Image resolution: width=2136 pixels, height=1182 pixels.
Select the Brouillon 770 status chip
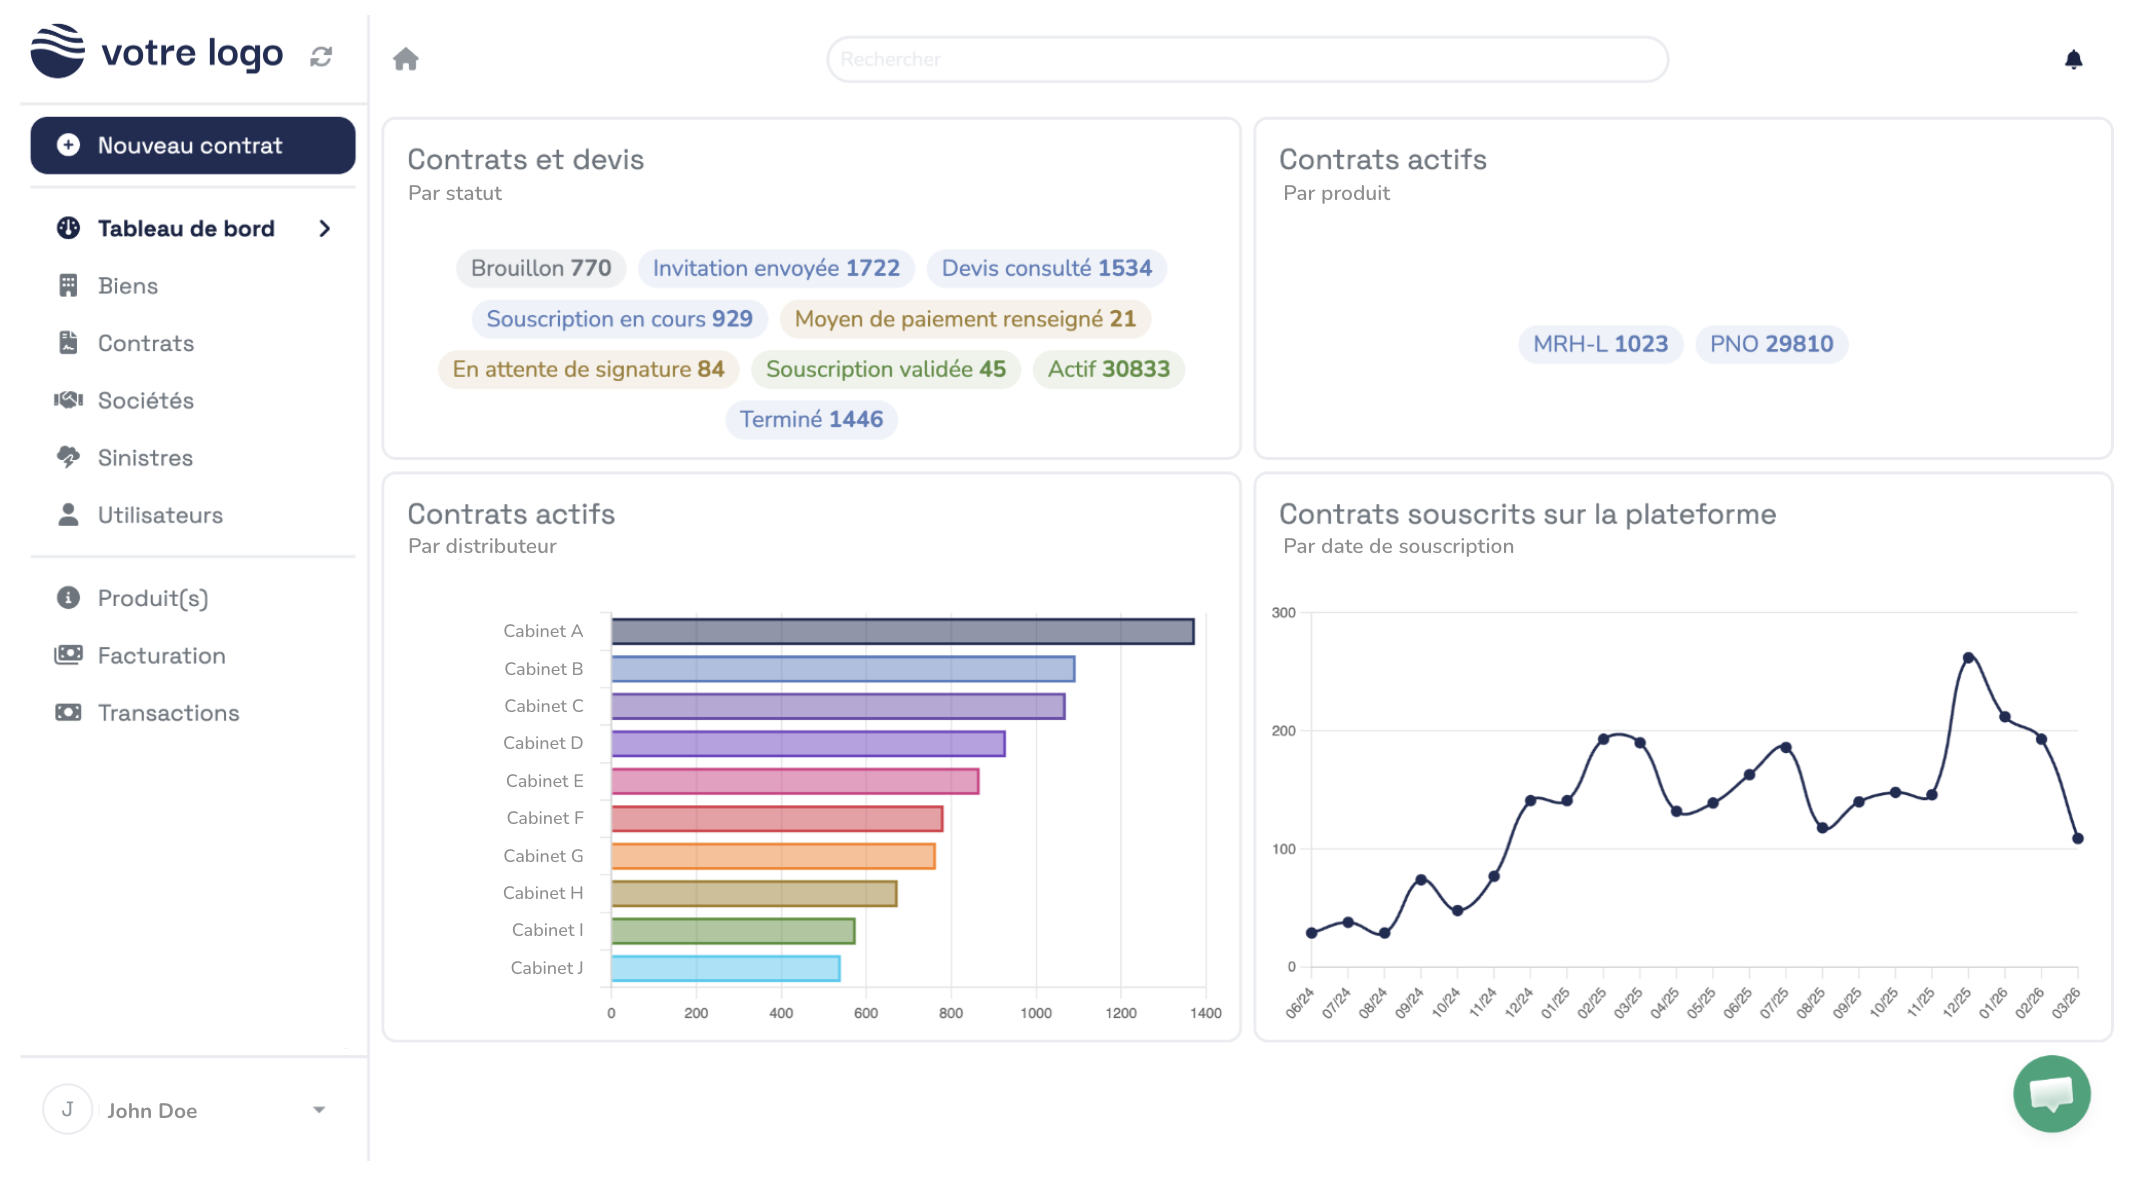(x=540, y=268)
